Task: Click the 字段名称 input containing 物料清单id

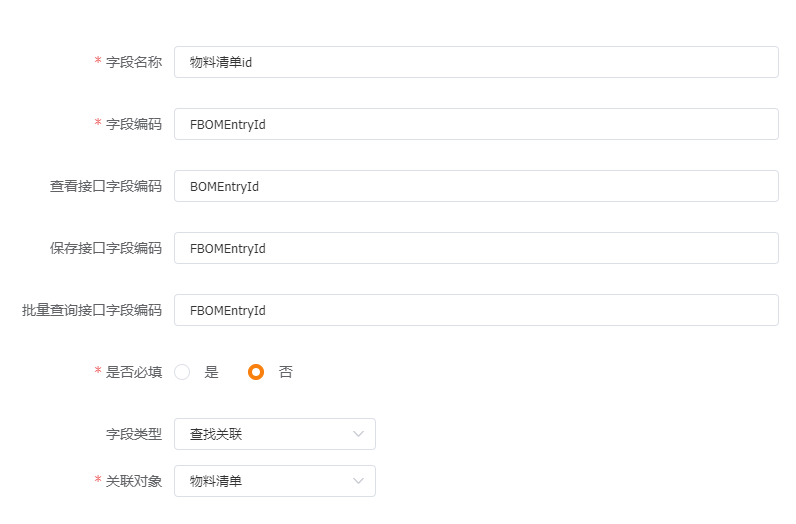Action: pyautogui.click(x=476, y=62)
